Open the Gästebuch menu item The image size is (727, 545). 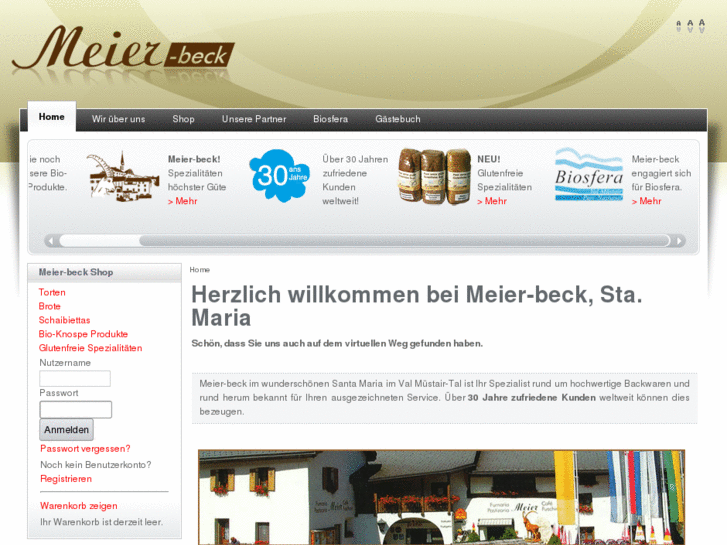coord(398,119)
